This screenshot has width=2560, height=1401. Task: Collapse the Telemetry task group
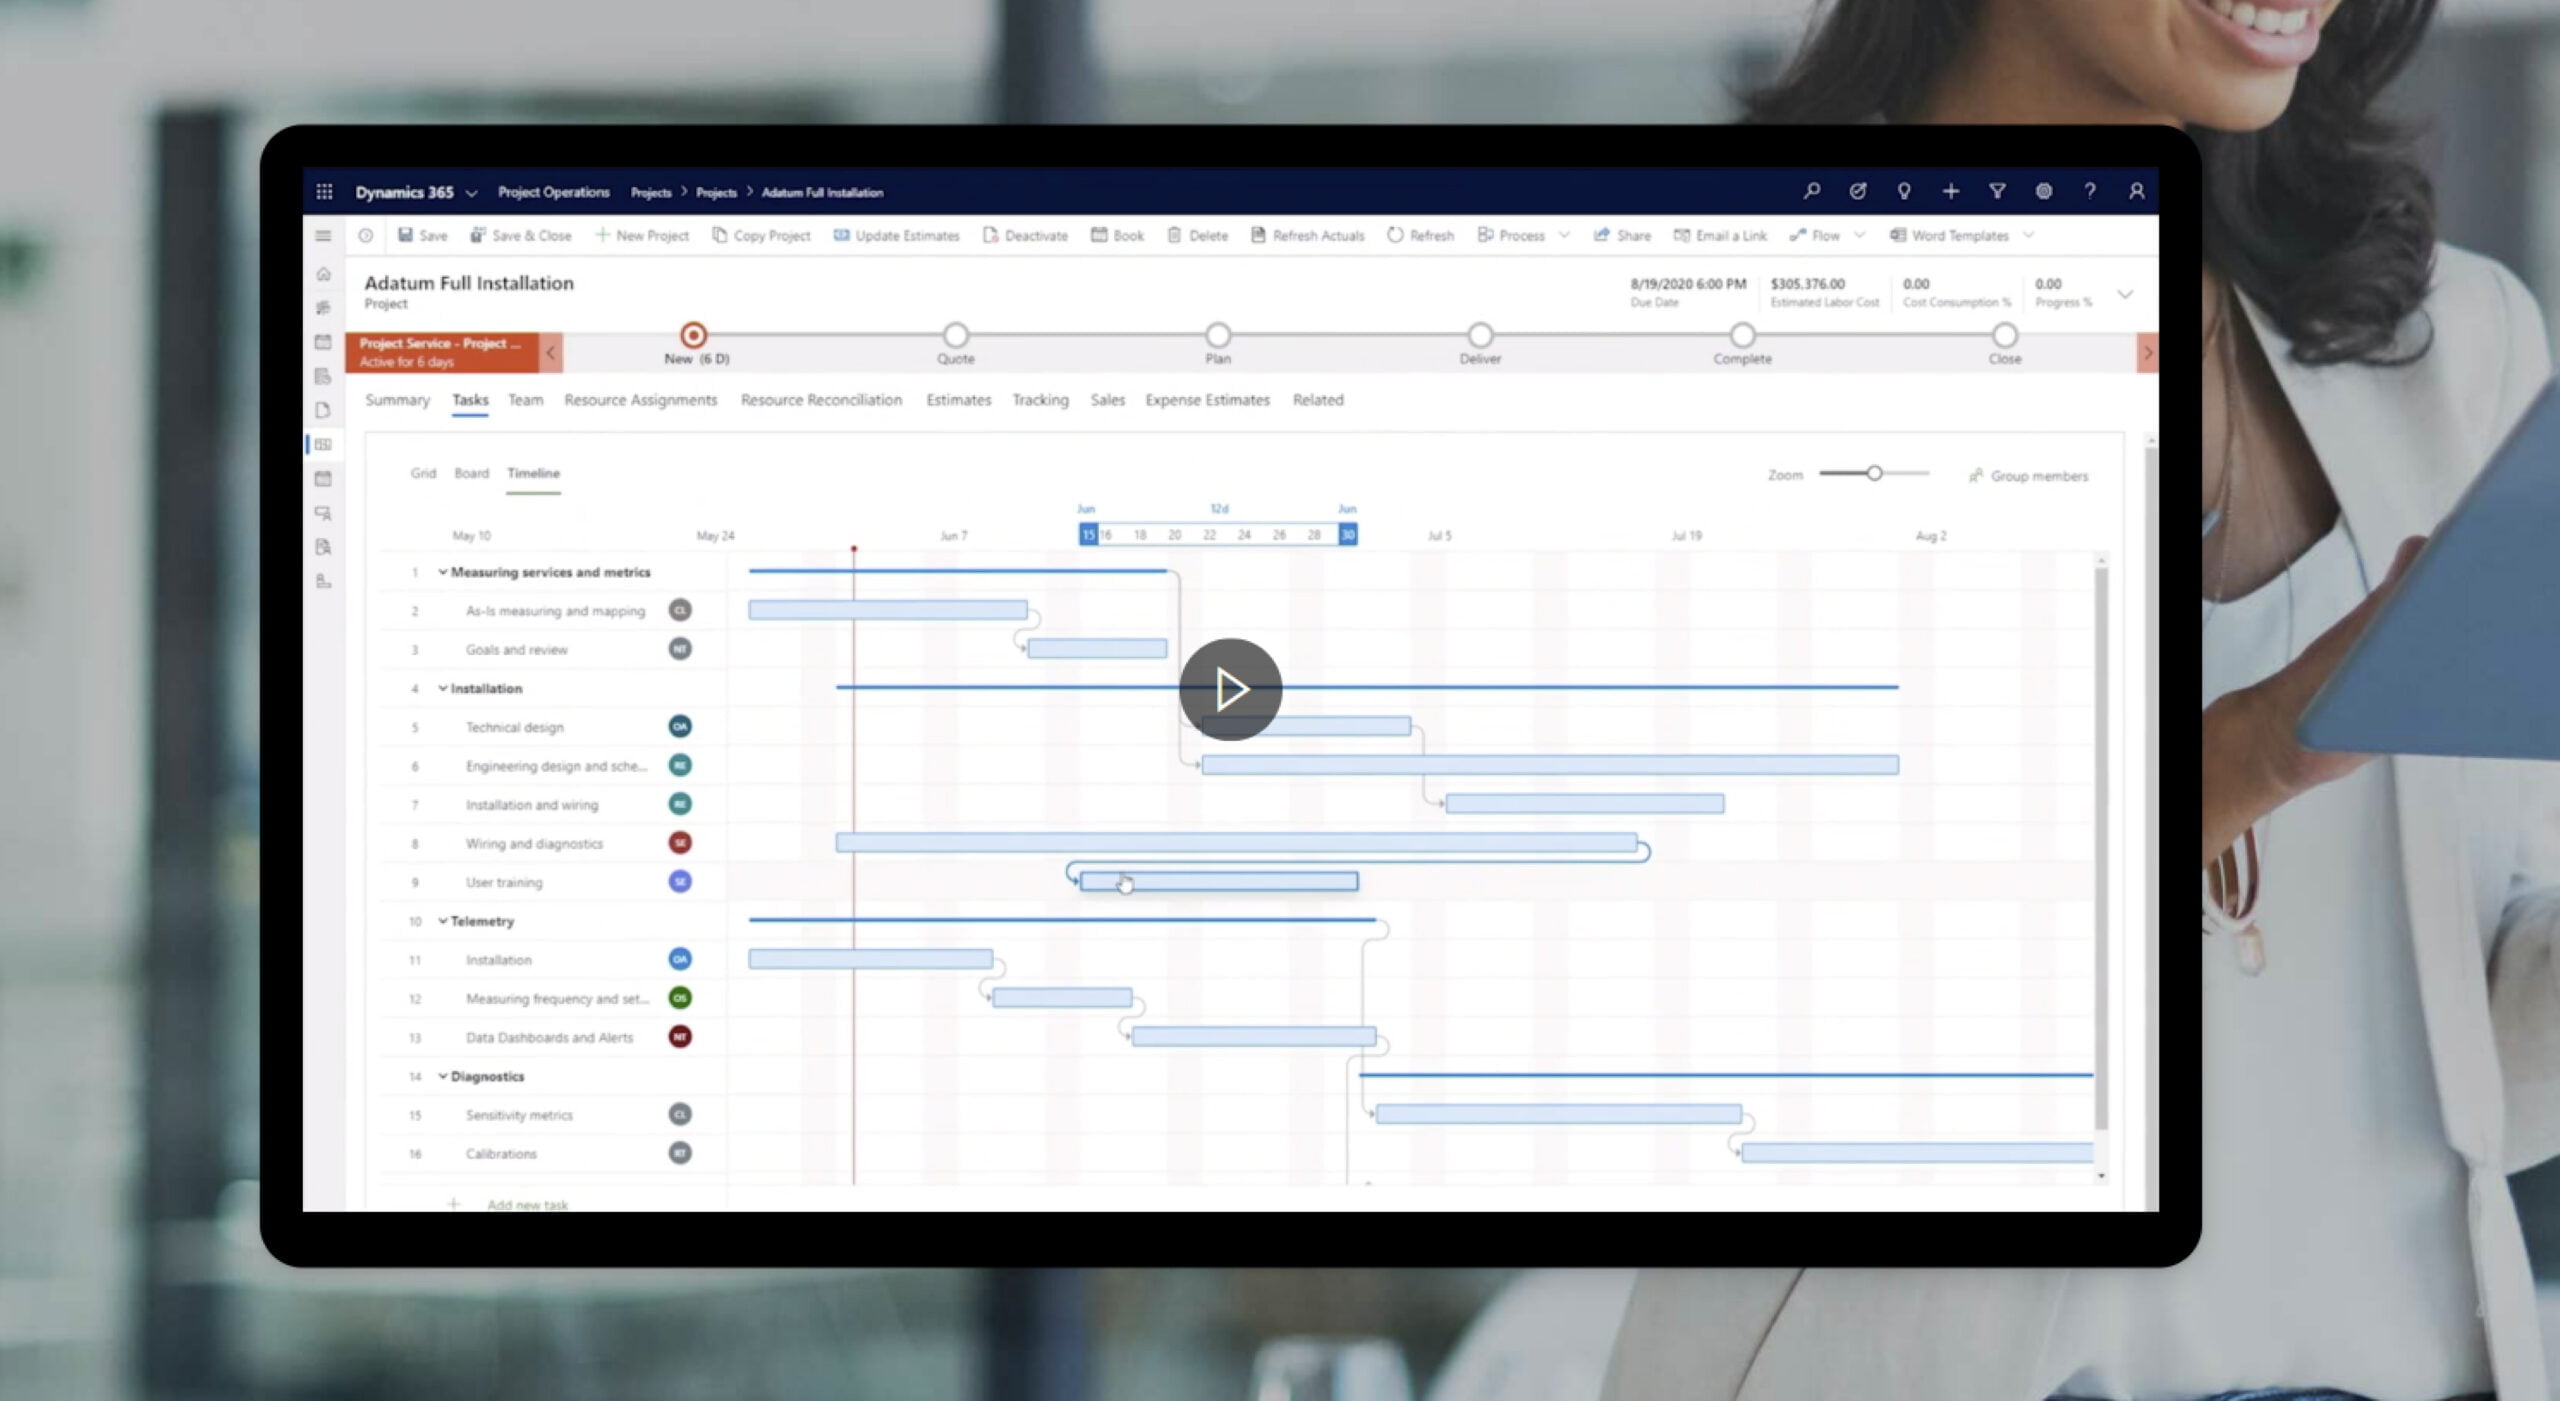[x=442, y=920]
